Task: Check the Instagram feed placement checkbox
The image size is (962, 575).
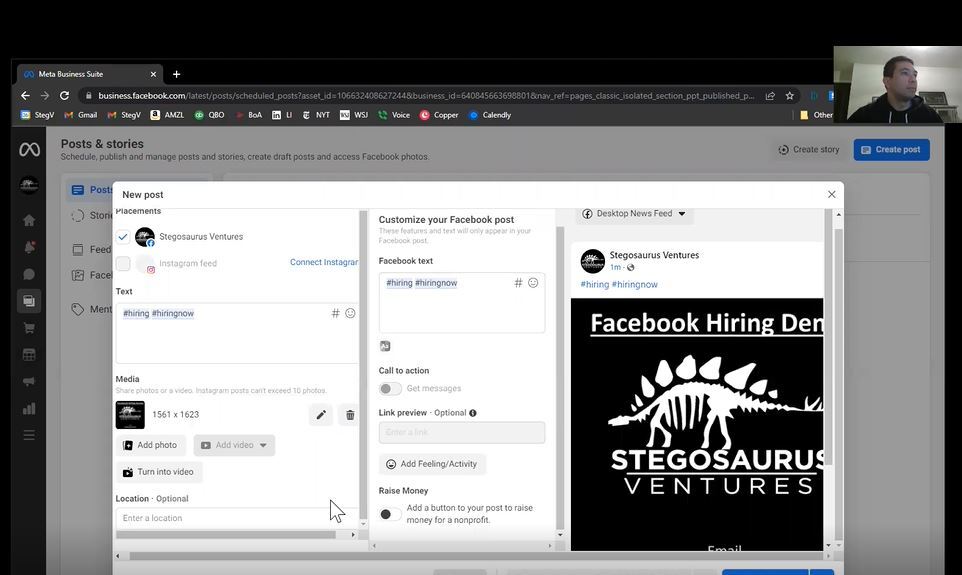Action: click(x=123, y=263)
